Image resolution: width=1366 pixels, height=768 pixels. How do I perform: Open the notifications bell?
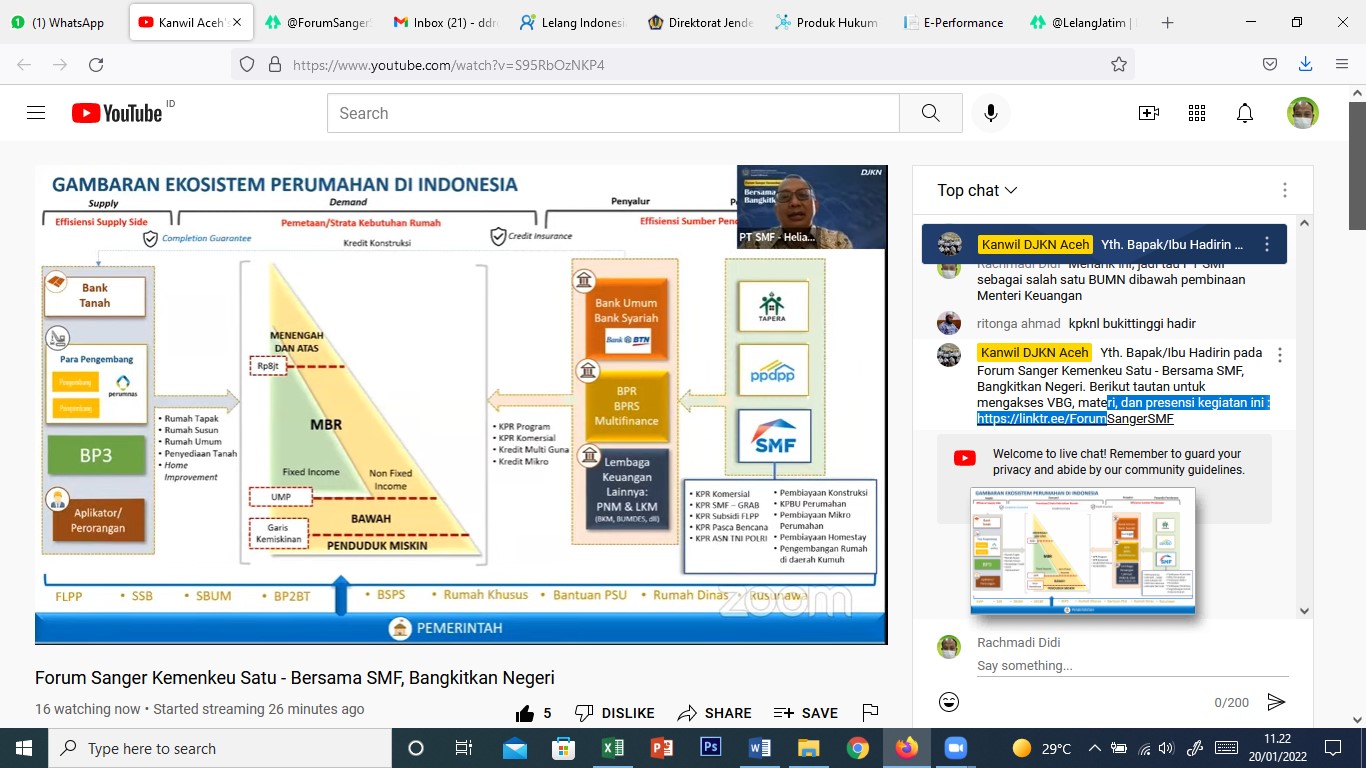click(1244, 113)
